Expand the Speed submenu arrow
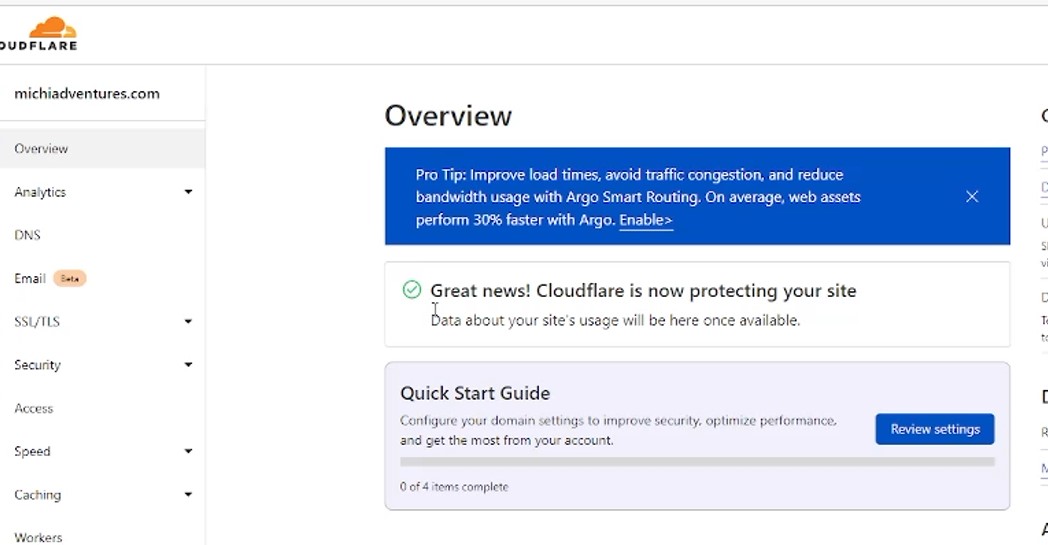The height and width of the screenshot is (545, 1048). [188, 451]
